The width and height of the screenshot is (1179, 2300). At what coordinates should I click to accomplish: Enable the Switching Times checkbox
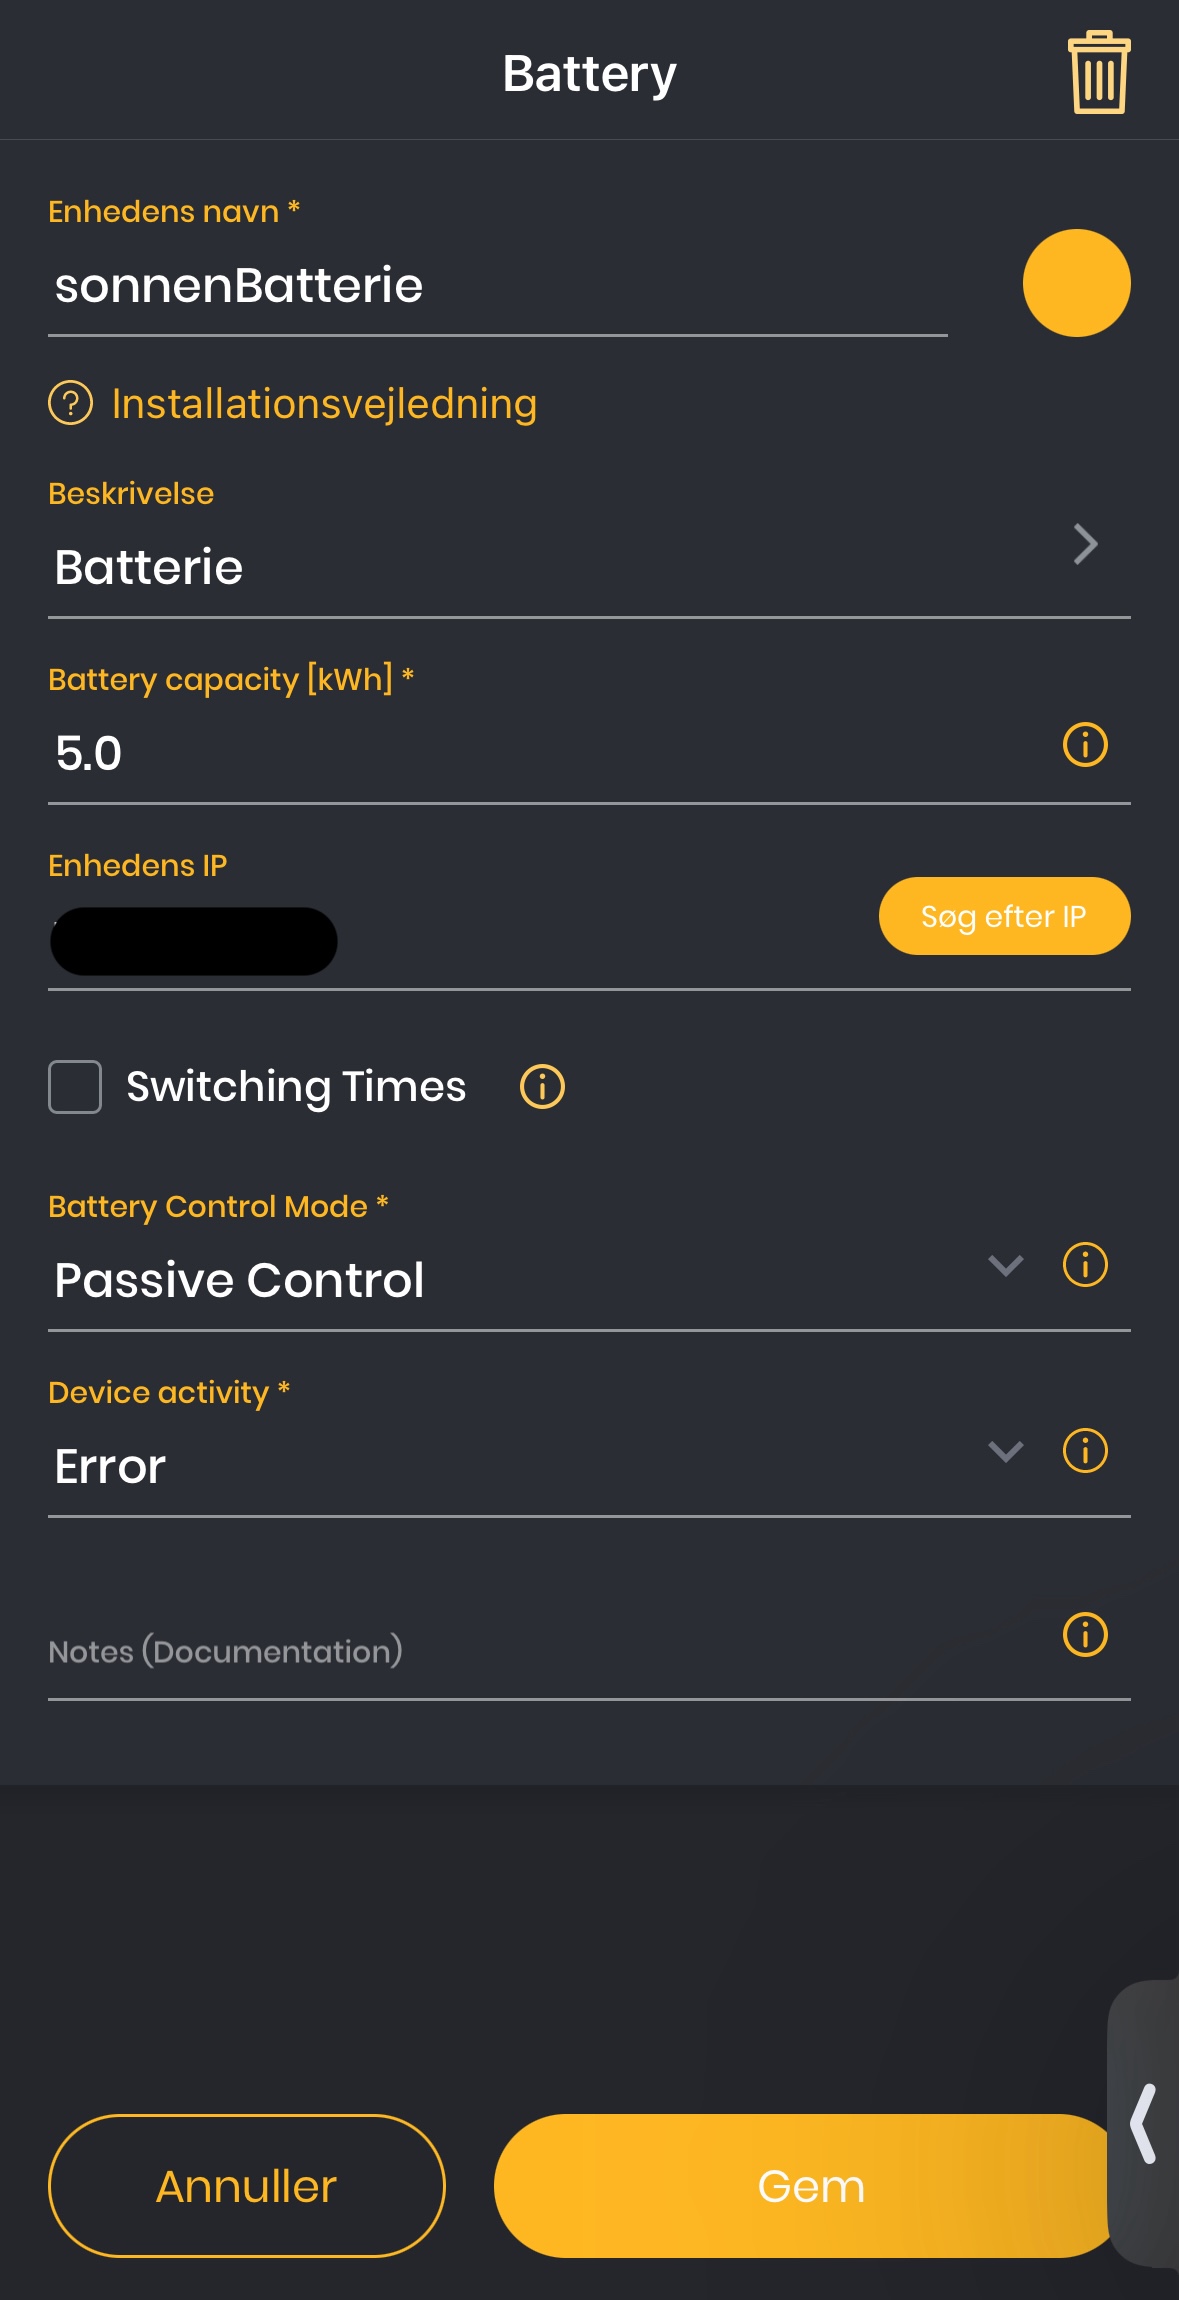click(75, 1087)
